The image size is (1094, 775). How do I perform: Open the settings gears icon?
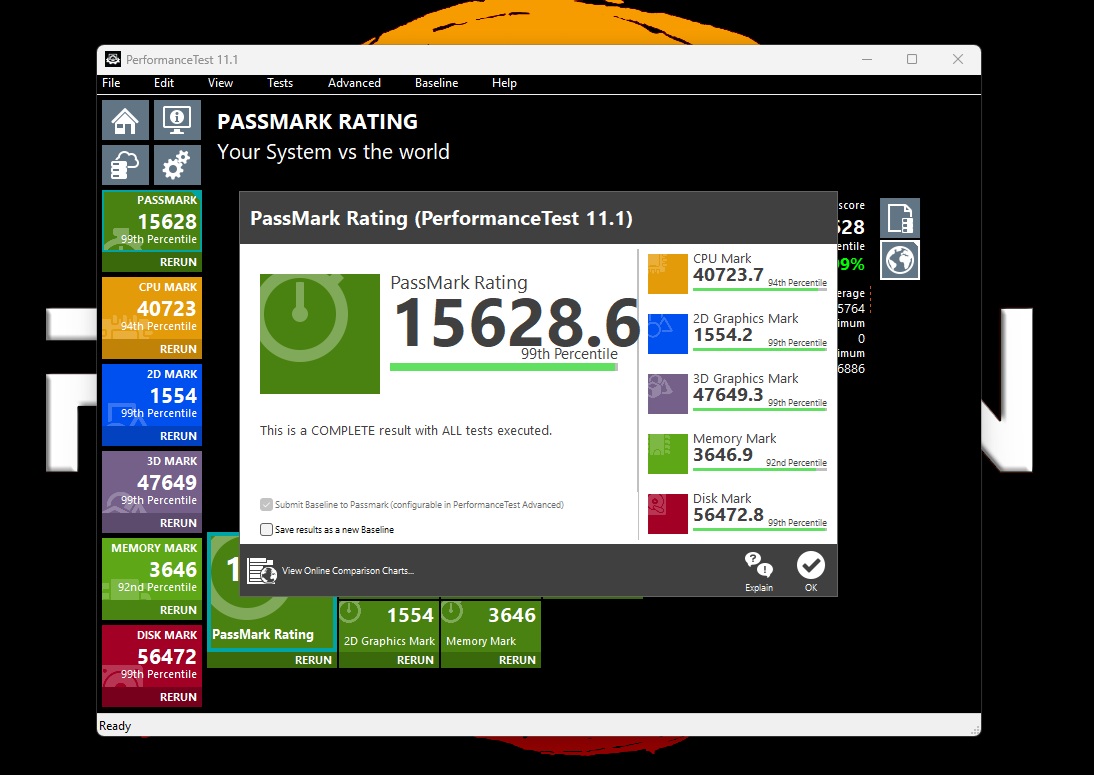coord(177,165)
